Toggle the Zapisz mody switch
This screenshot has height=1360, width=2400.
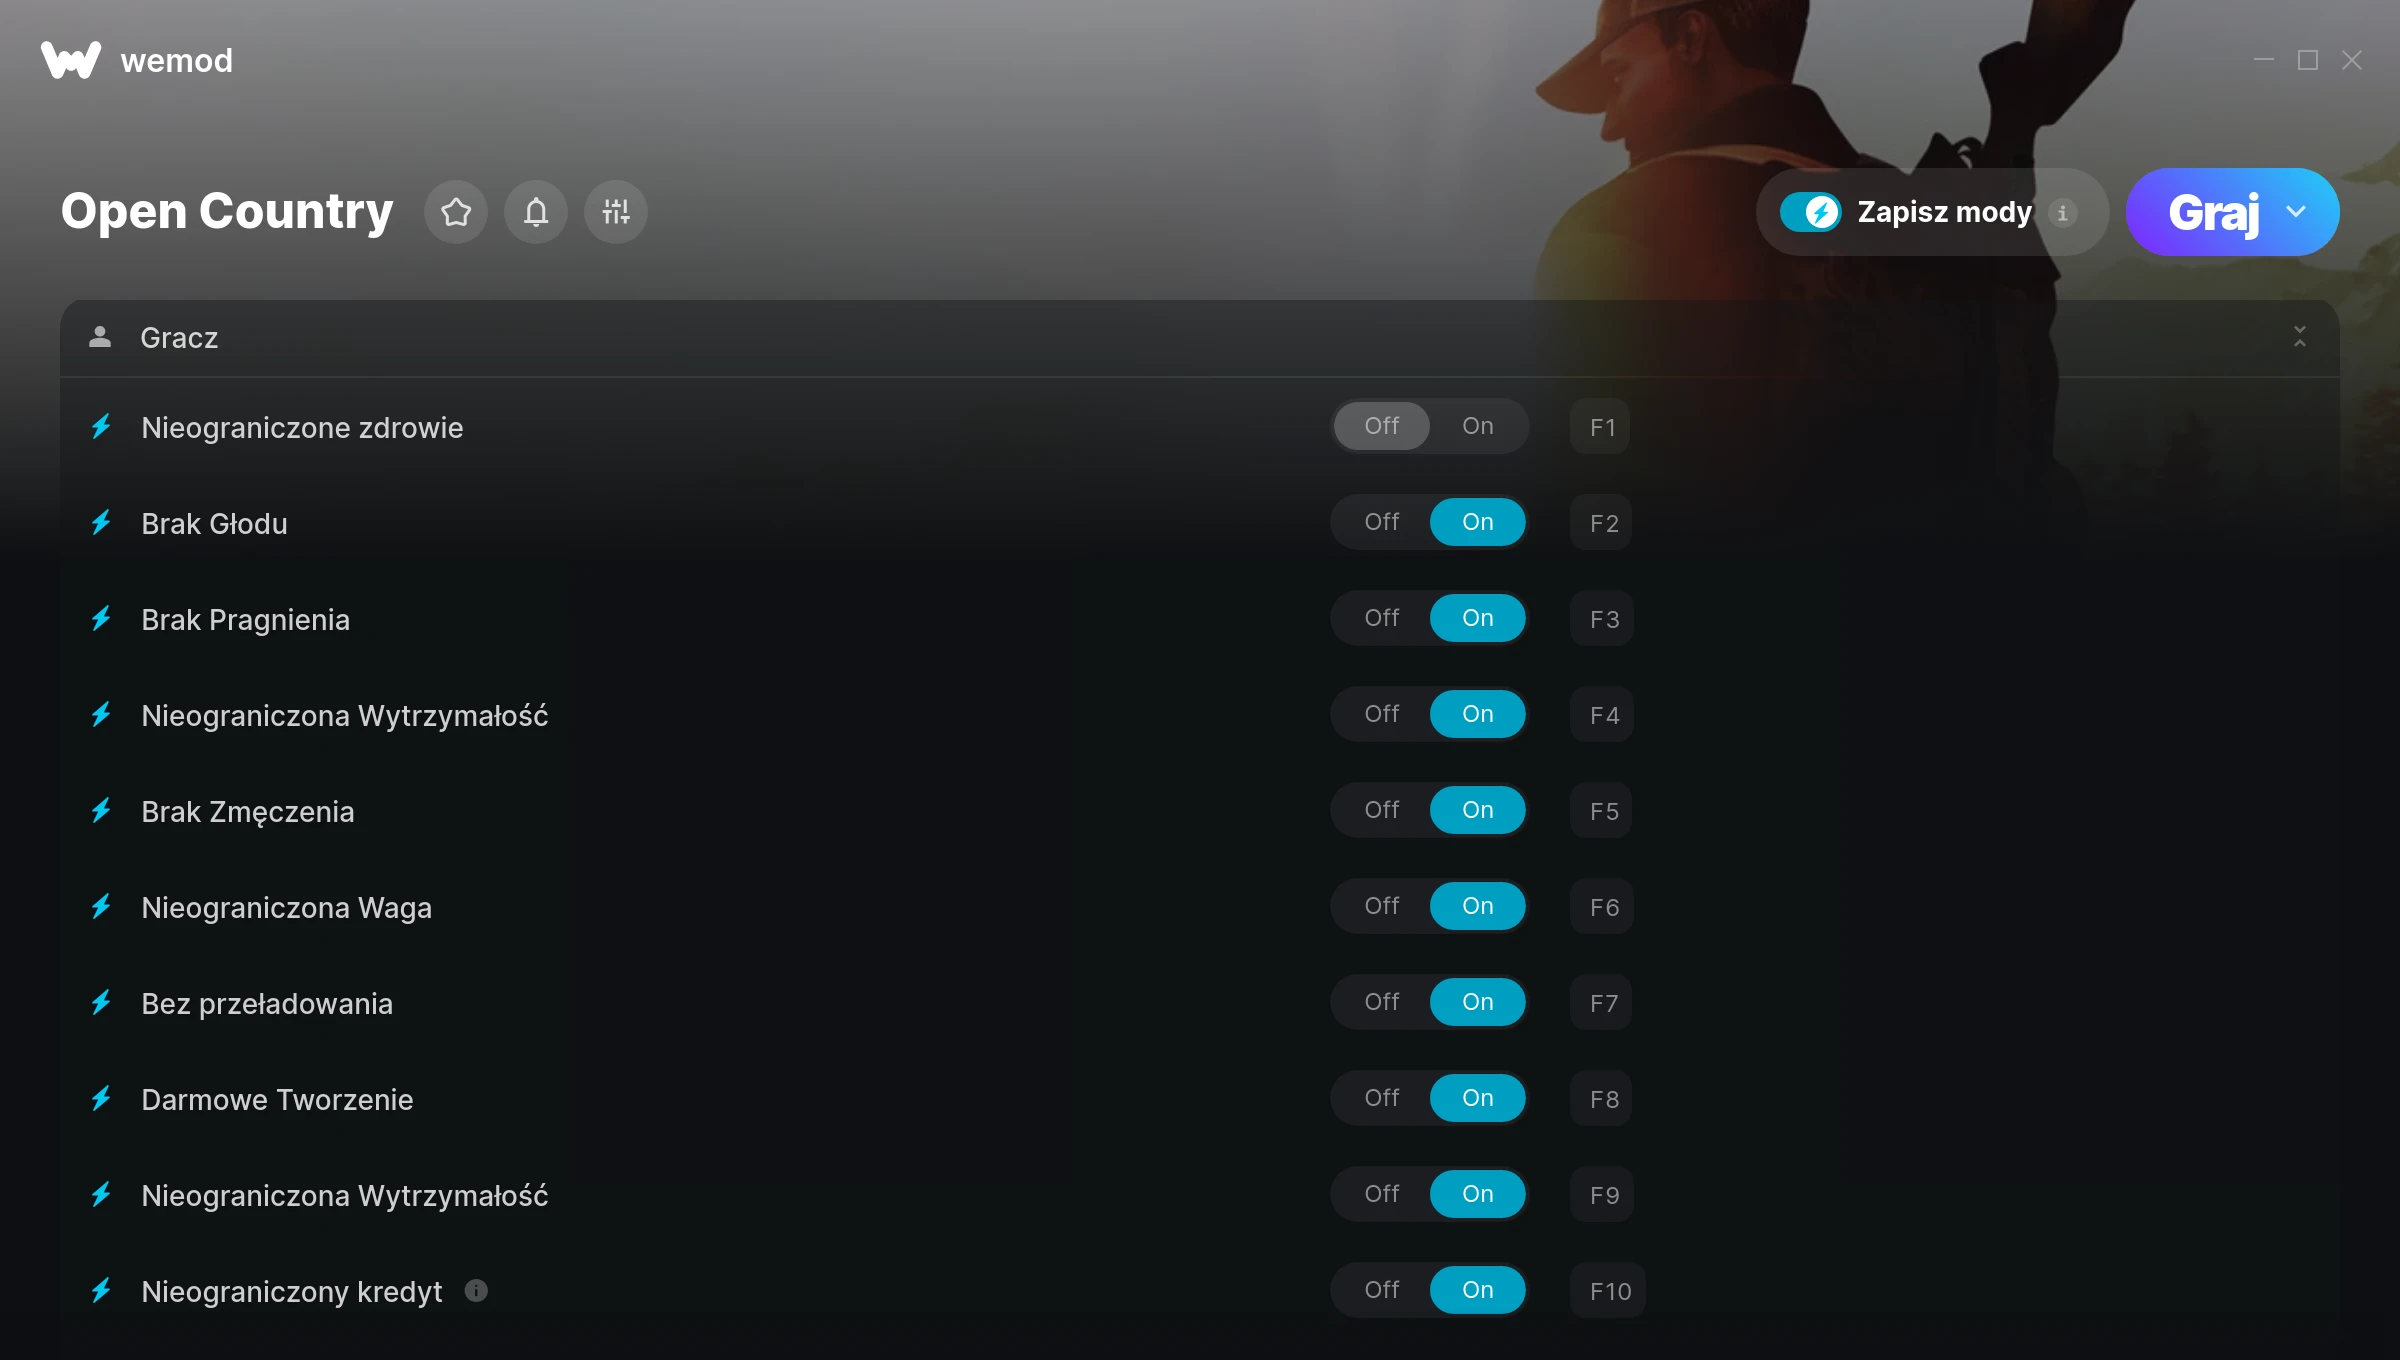pyautogui.click(x=1810, y=212)
